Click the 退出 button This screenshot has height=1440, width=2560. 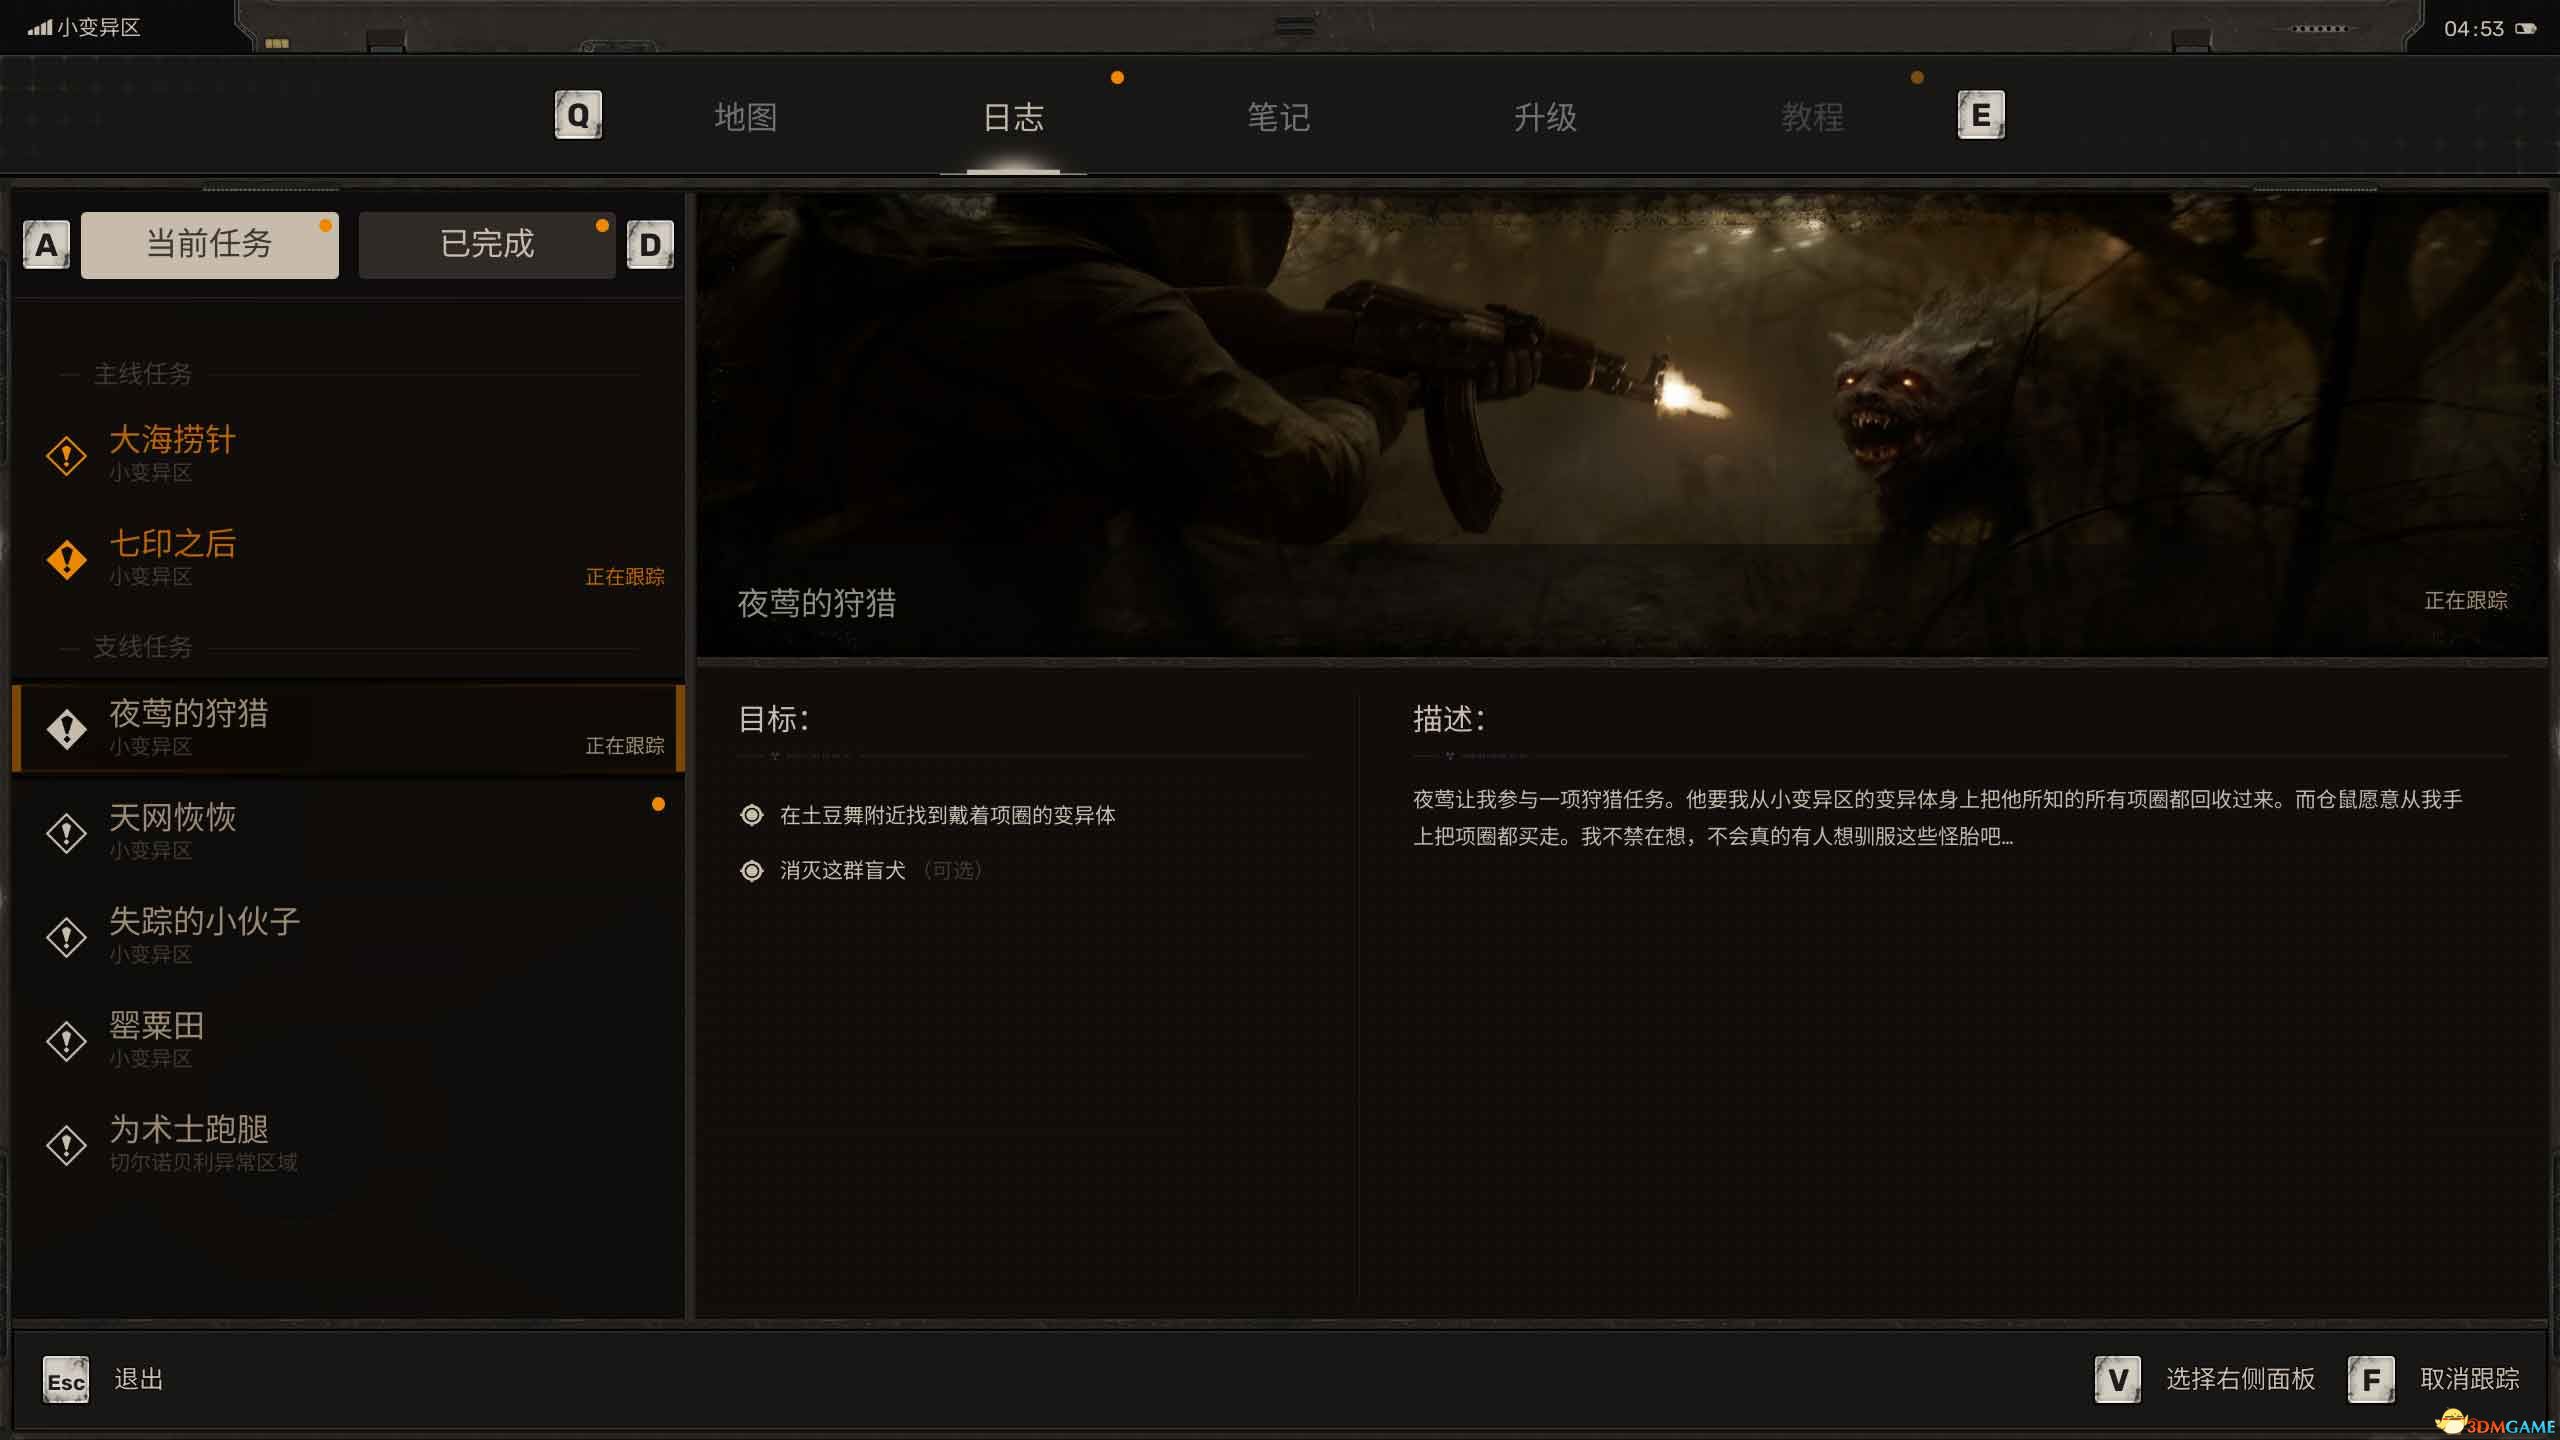click(139, 1380)
